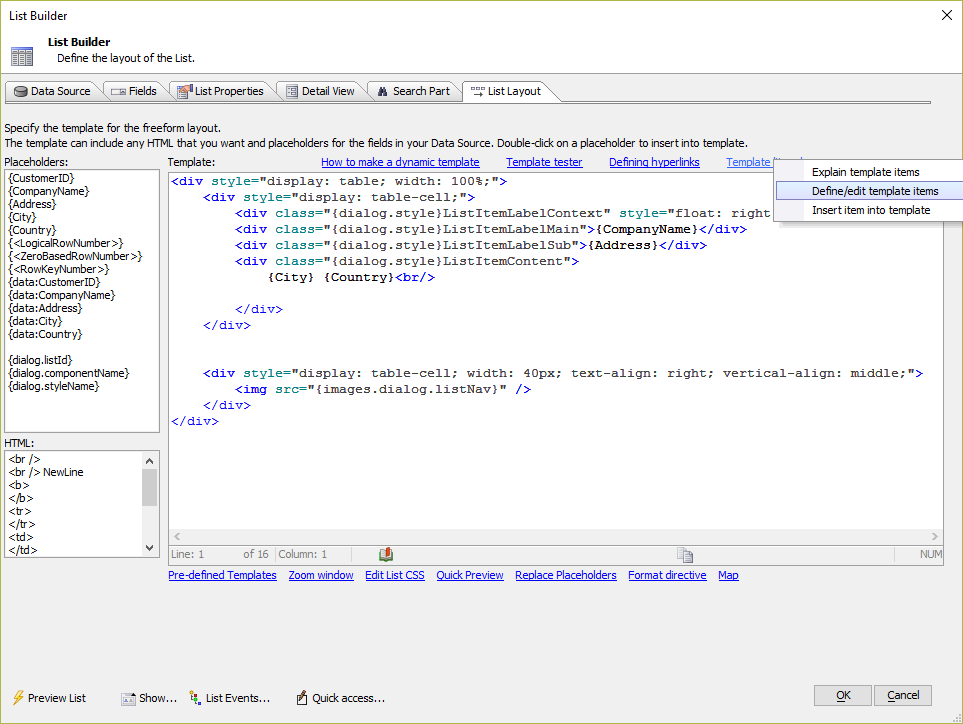Select {dialog.styleName} placeholder

[x=53, y=386]
